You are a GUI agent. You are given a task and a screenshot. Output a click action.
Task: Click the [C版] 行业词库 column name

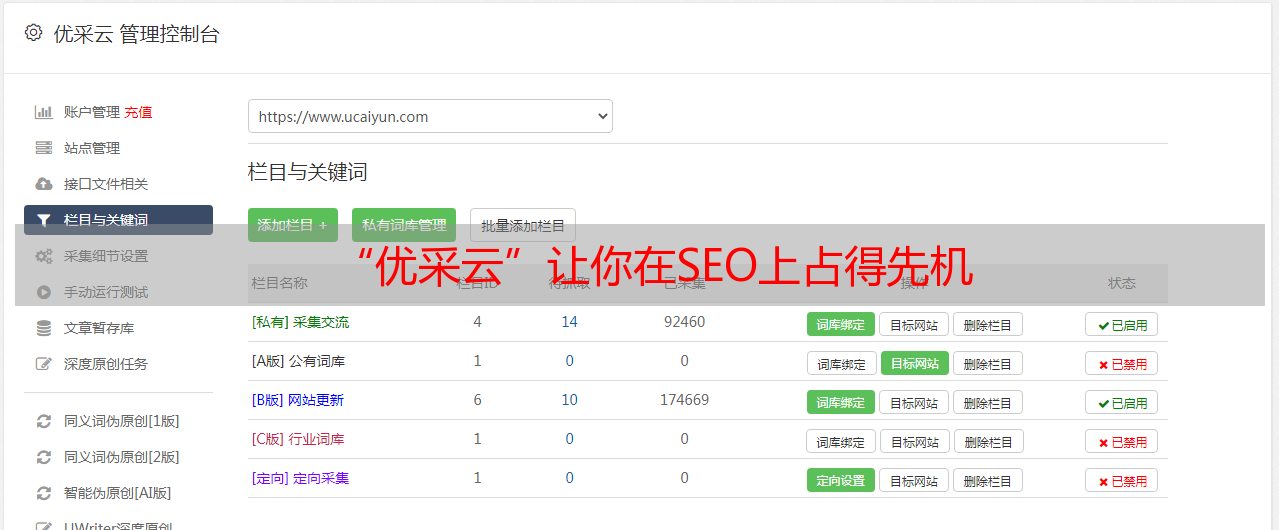click(x=298, y=439)
